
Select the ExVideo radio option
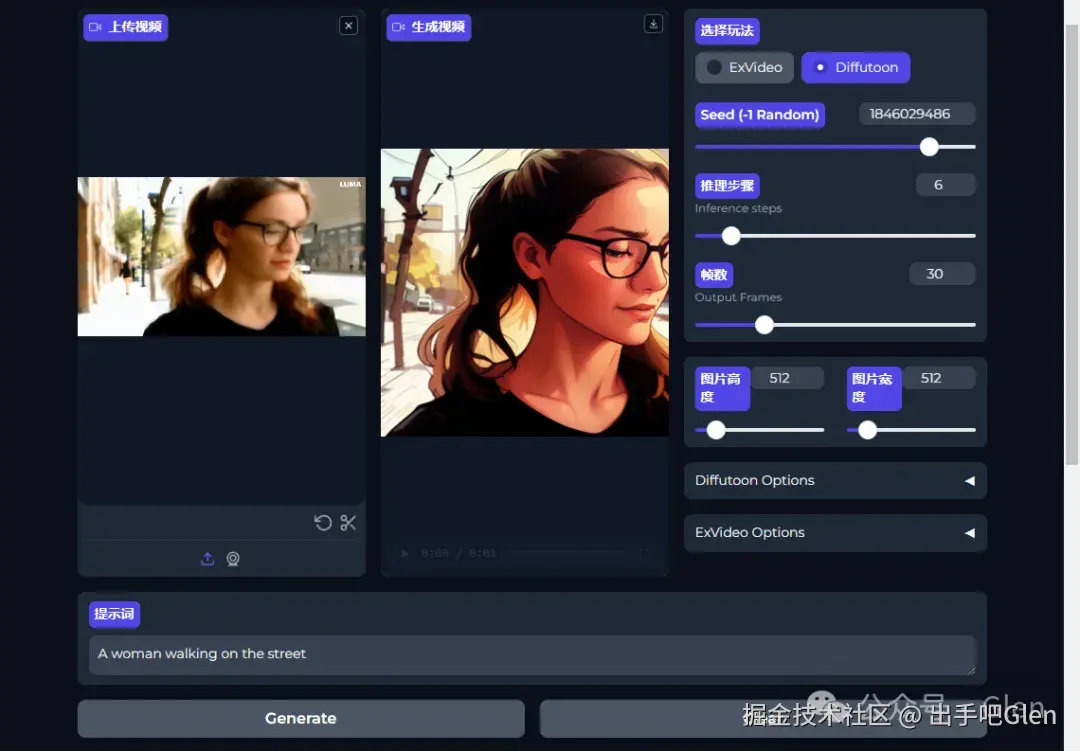coord(745,68)
